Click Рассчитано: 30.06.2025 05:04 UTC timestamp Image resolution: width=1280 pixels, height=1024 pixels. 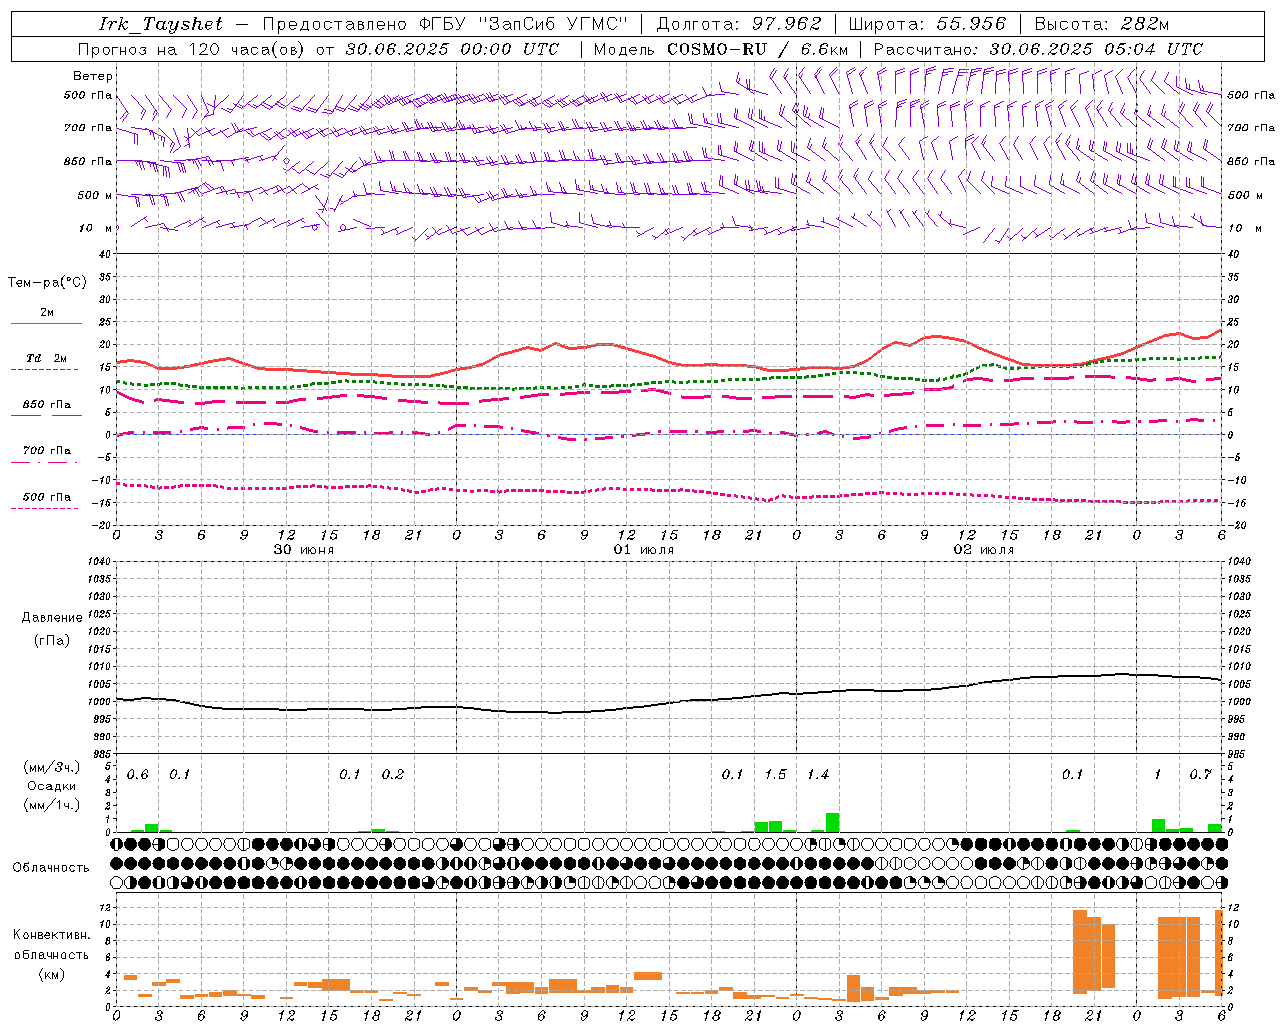[1038, 49]
